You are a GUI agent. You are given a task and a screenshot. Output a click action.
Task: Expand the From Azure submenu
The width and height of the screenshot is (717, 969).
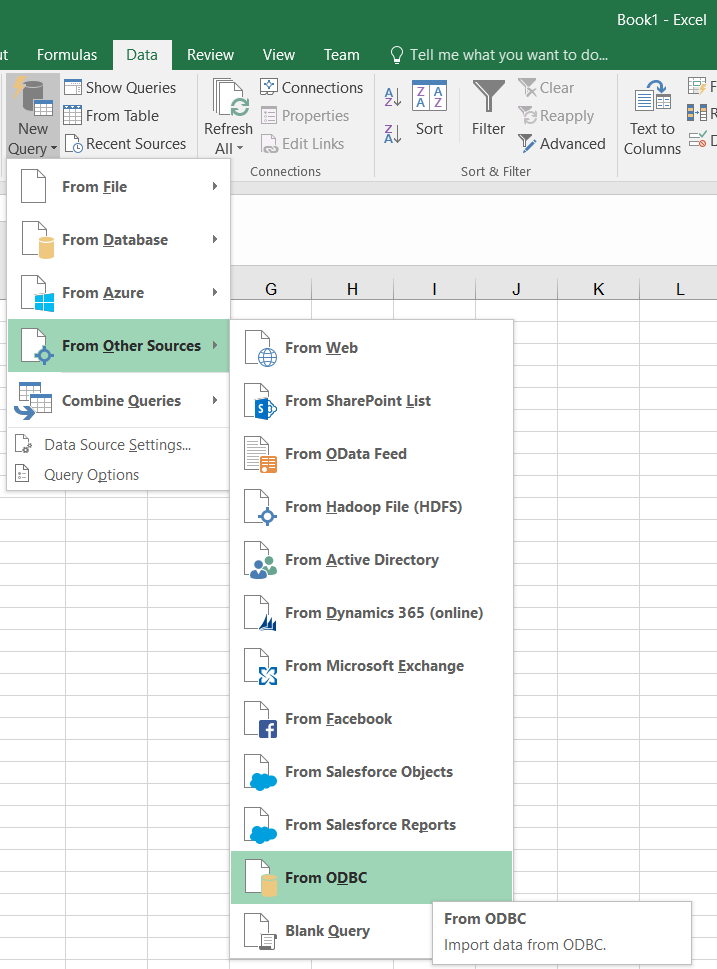point(119,293)
